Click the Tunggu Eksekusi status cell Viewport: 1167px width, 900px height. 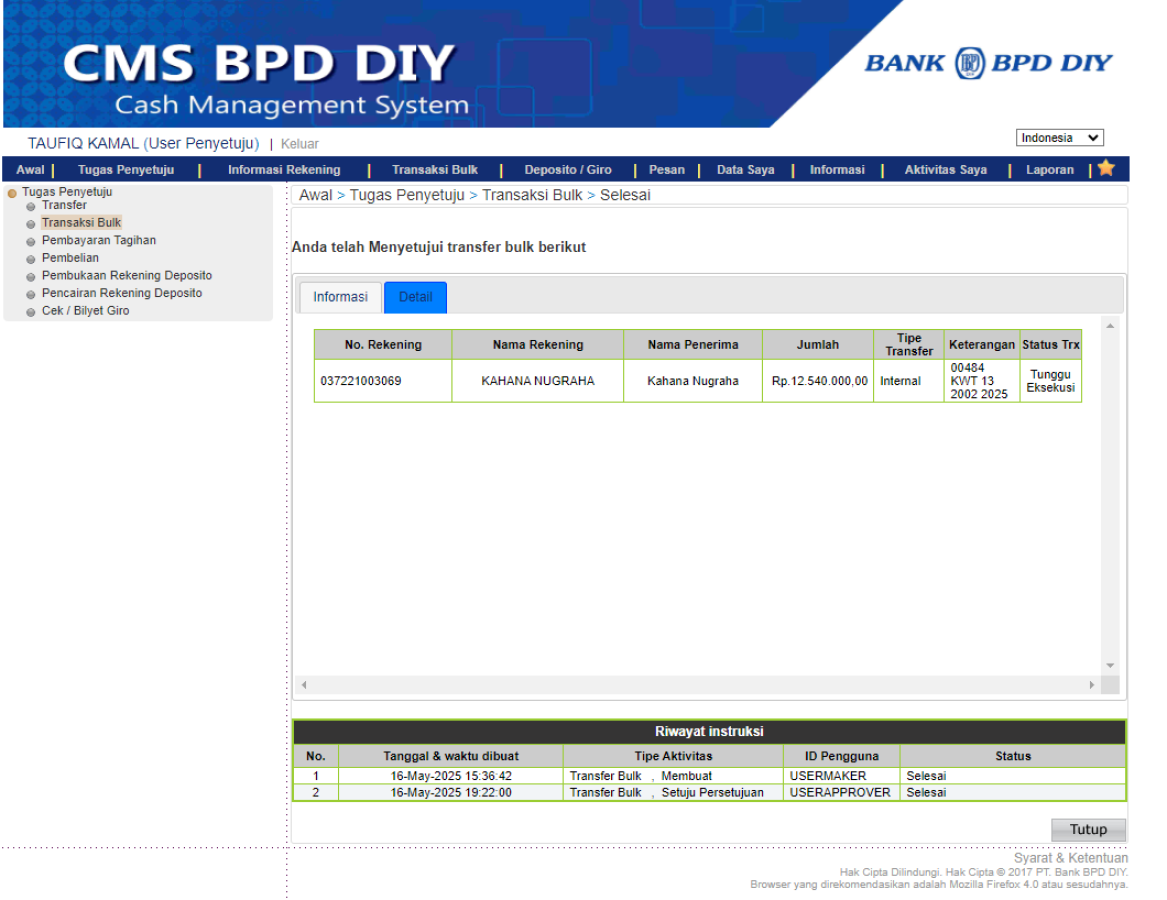tap(1050, 381)
